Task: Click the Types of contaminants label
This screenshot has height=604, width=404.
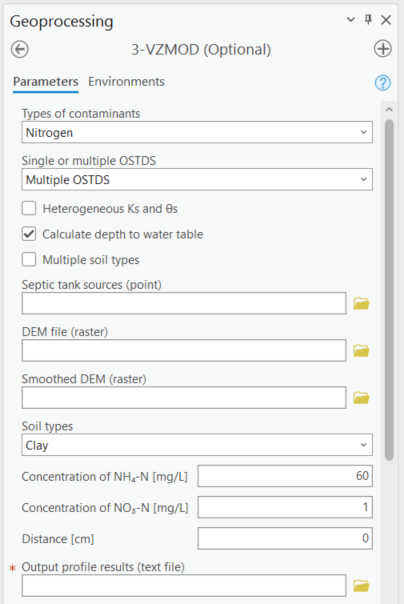Action: (81, 114)
